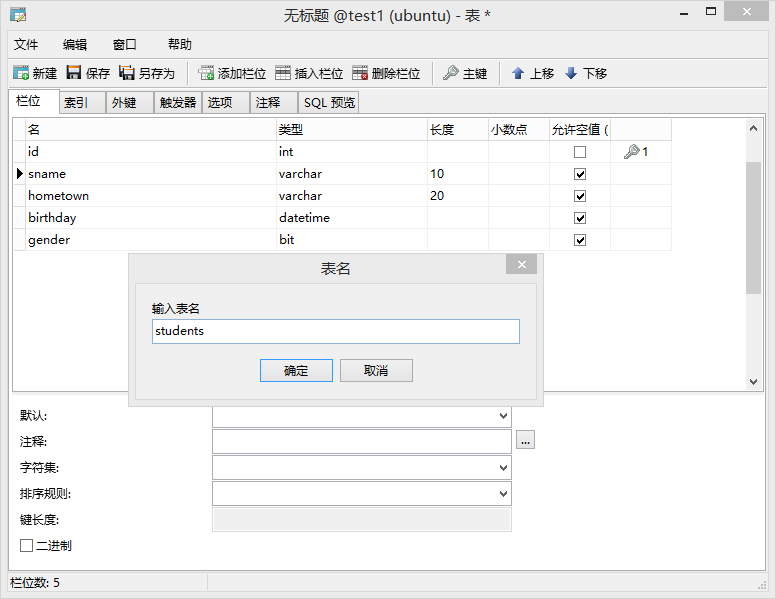Click the 新建 (New) toolbar icon

coord(21,73)
